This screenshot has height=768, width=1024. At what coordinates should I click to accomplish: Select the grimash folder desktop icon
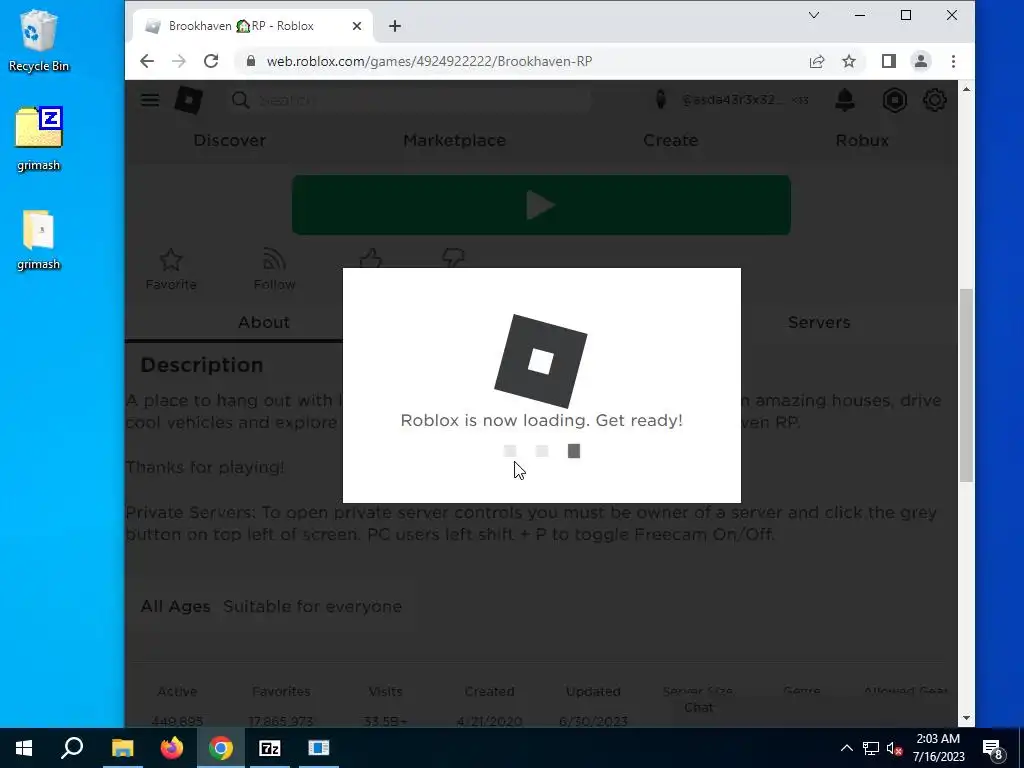tap(39, 240)
